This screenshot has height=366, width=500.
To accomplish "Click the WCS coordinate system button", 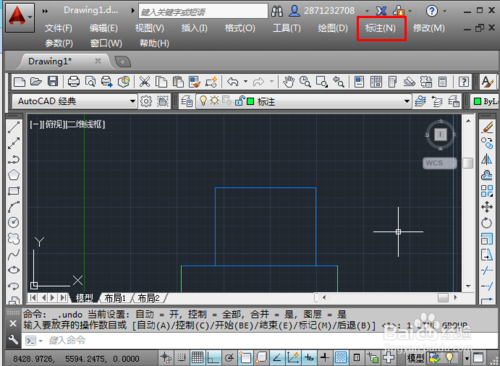I will point(440,163).
